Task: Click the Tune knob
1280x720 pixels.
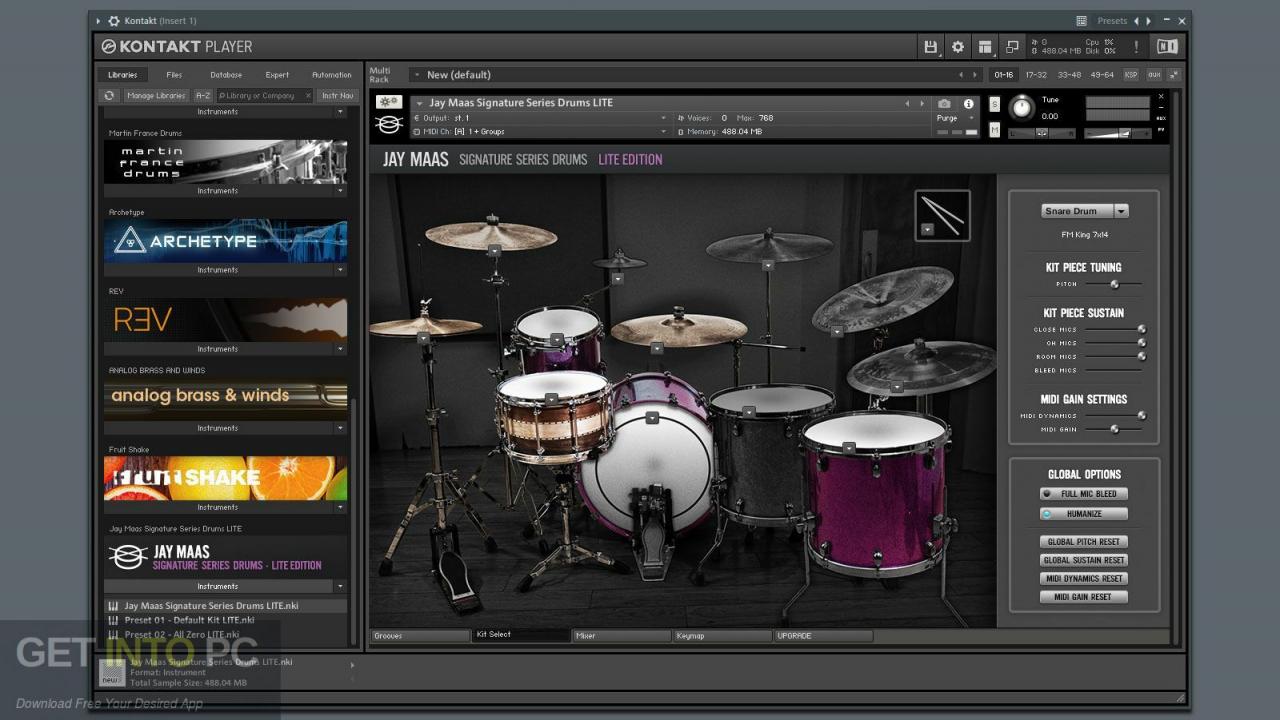Action: point(1022,107)
